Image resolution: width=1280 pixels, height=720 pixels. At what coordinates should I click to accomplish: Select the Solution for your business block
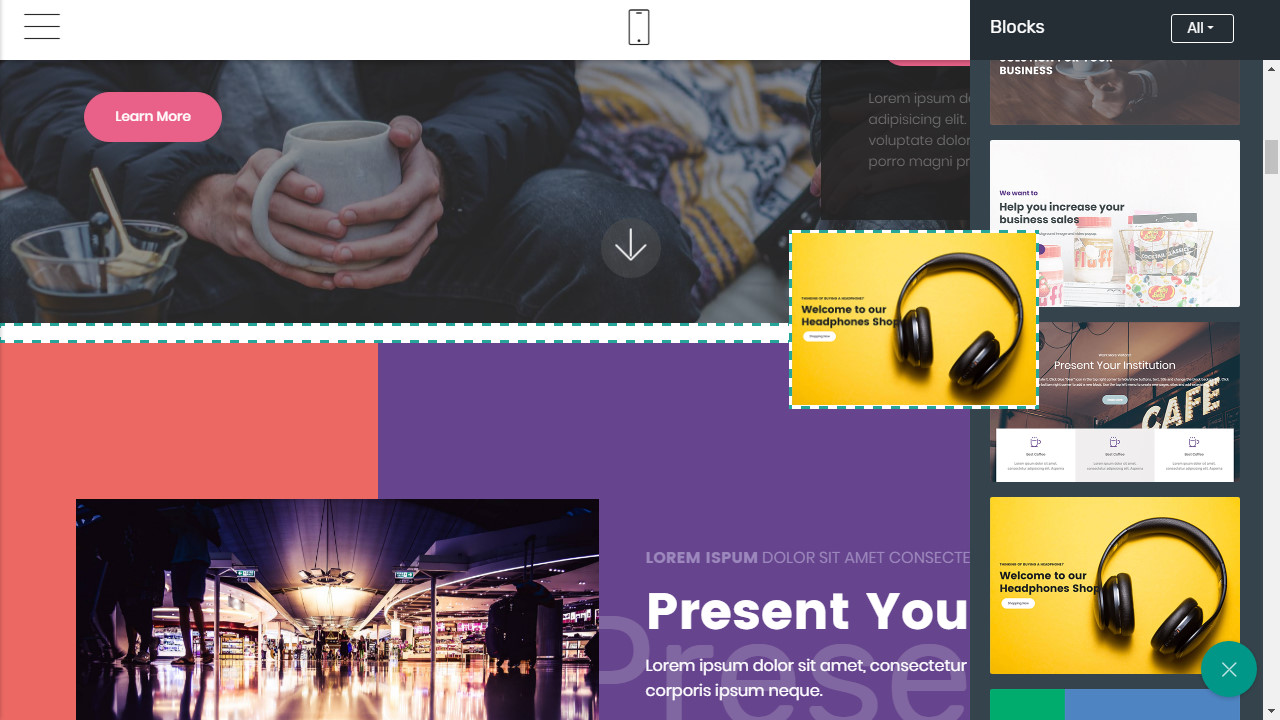[x=1115, y=92]
